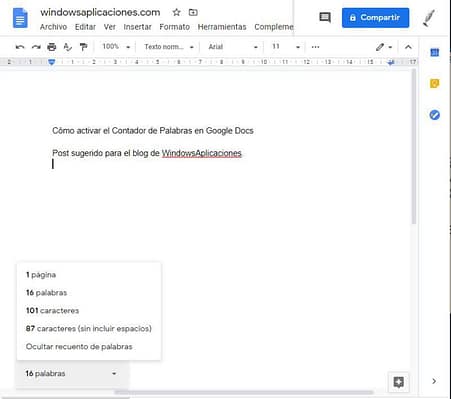Open the Ver menu

(110, 27)
